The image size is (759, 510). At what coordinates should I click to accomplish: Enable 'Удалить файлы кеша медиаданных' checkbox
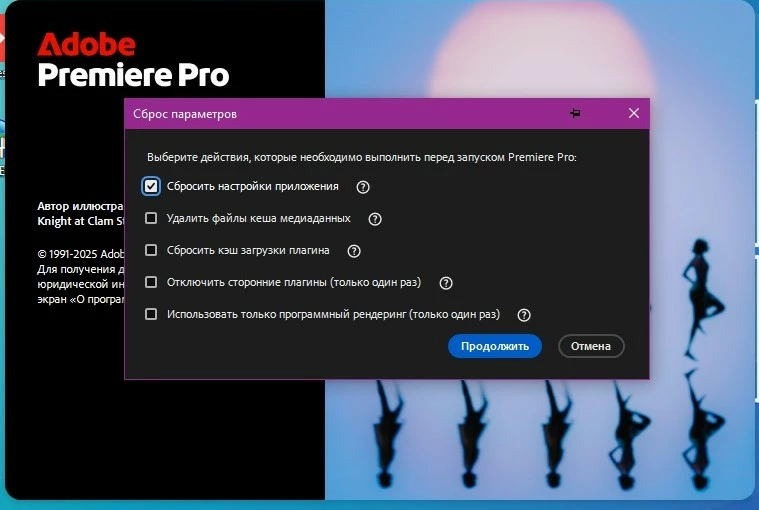coord(151,218)
